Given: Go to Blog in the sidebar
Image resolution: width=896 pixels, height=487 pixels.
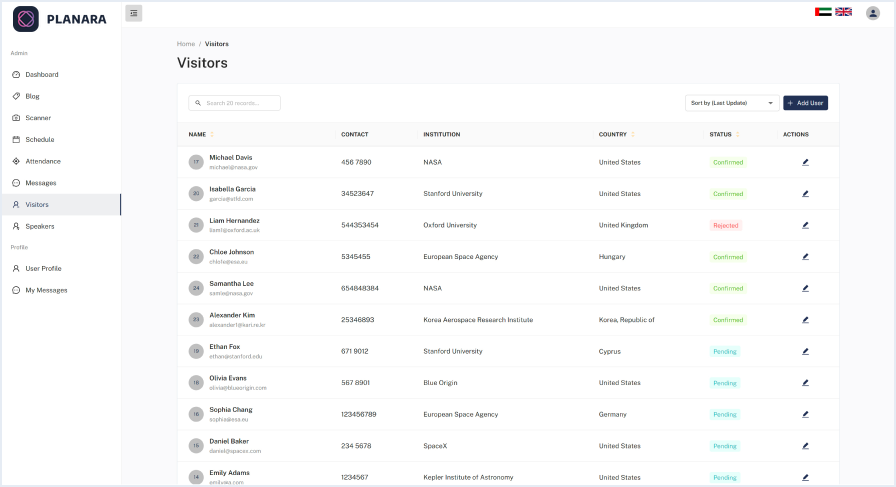Looking at the screenshot, I should coord(61,96).
